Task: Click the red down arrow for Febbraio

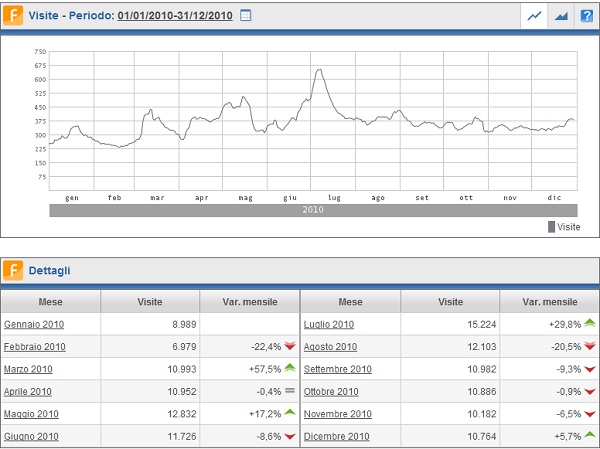Action: coord(290,346)
